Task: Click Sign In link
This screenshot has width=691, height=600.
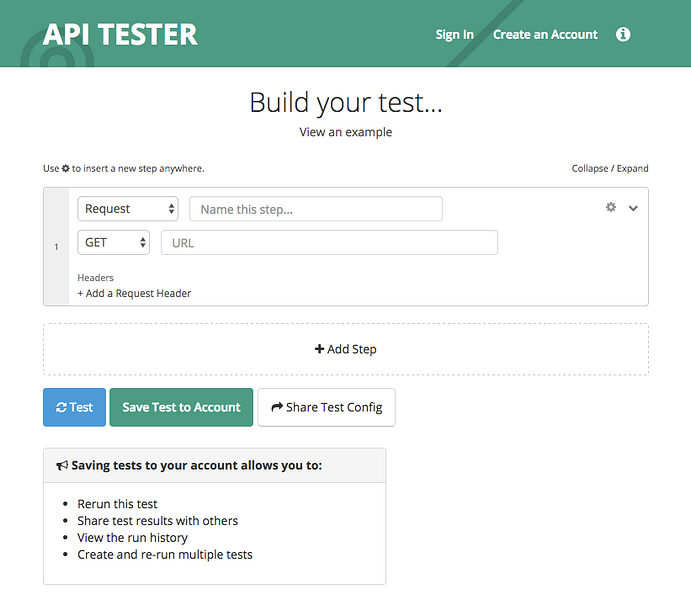Action: (454, 34)
